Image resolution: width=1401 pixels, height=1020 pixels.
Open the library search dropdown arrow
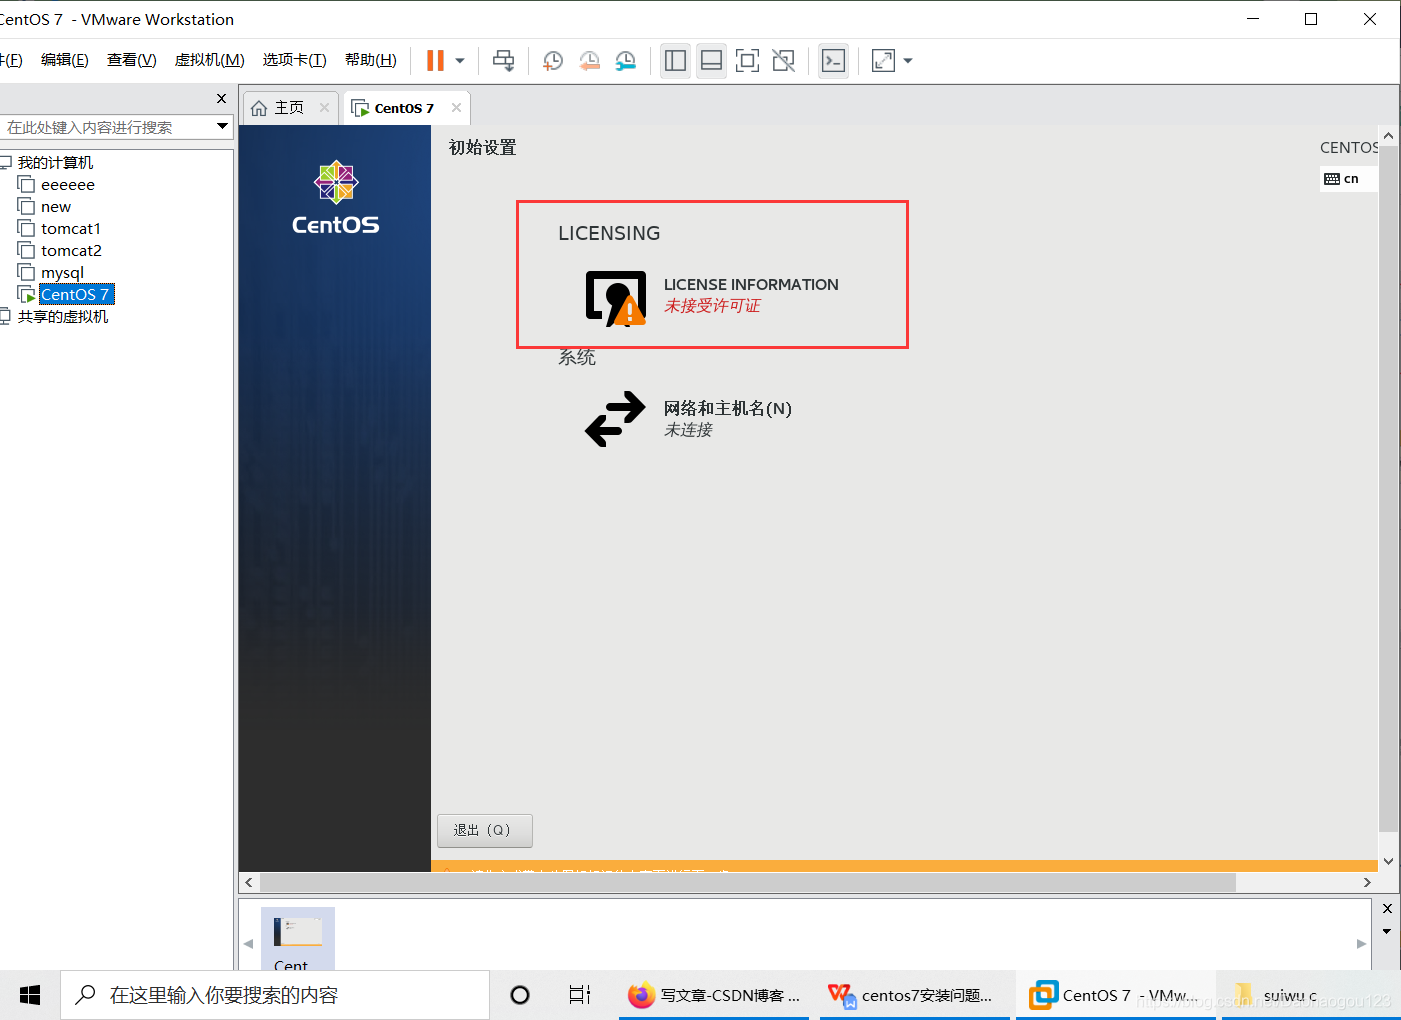(x=222, y=127)
